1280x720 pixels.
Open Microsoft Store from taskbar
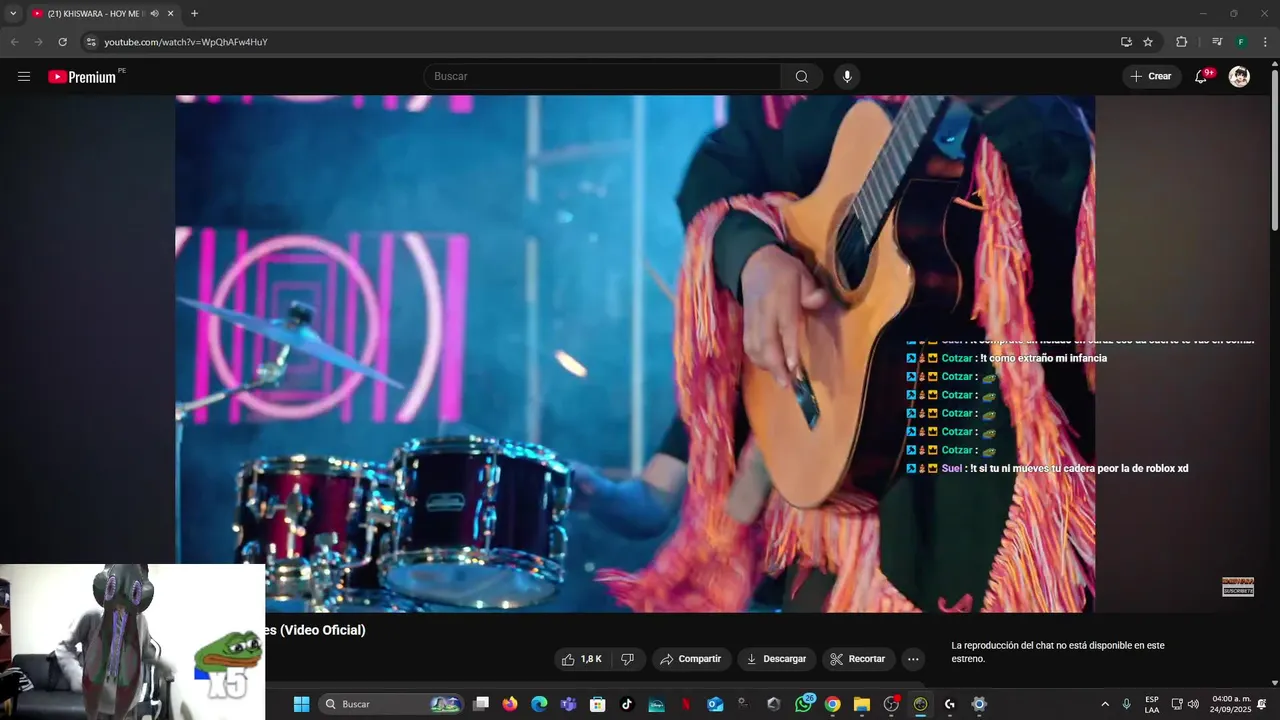[598, 704]
